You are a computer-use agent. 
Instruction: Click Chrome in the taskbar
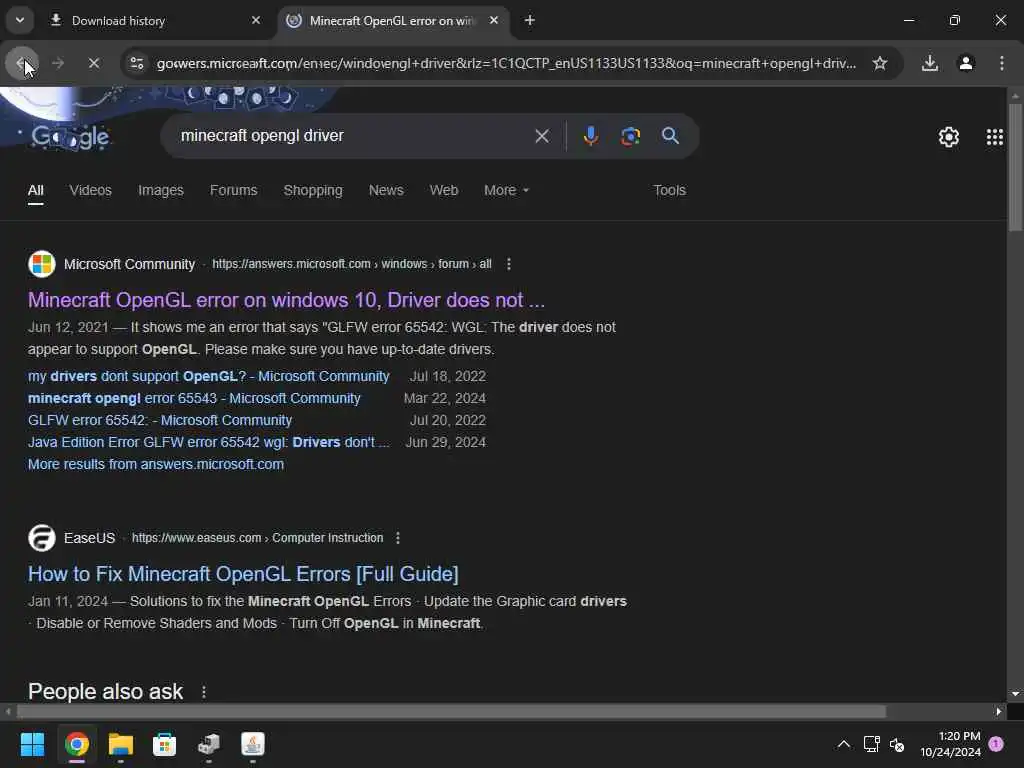(77, 744)
